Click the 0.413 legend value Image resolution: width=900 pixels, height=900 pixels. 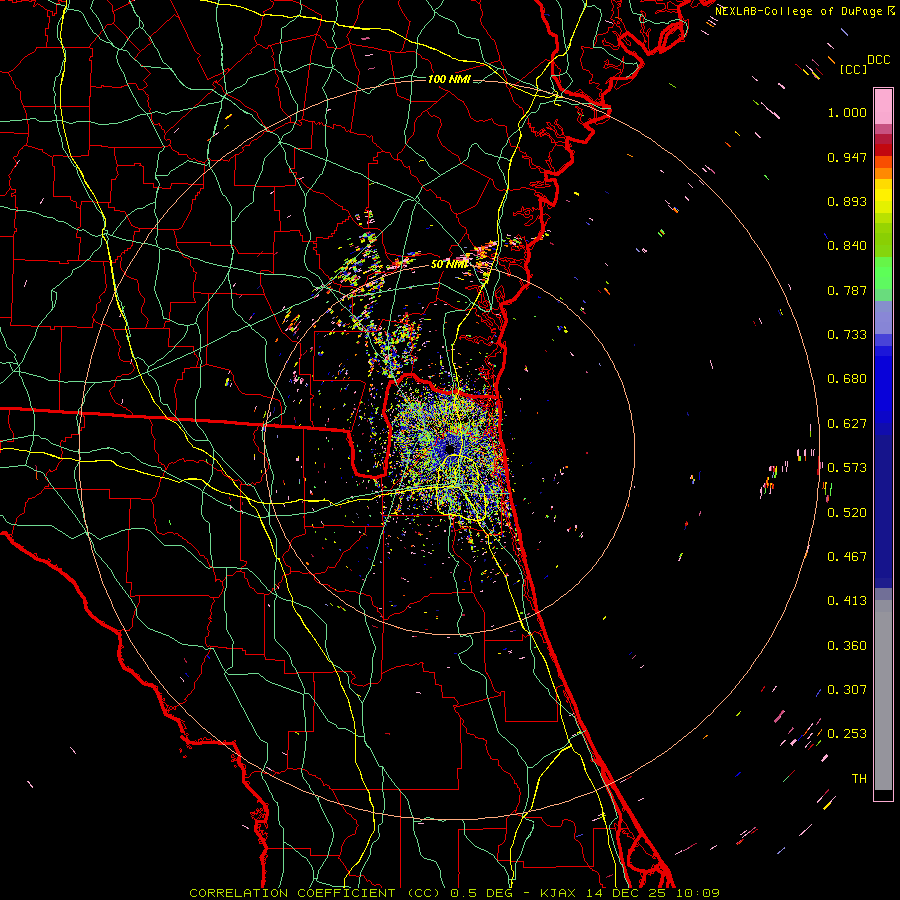pos(847,601)
